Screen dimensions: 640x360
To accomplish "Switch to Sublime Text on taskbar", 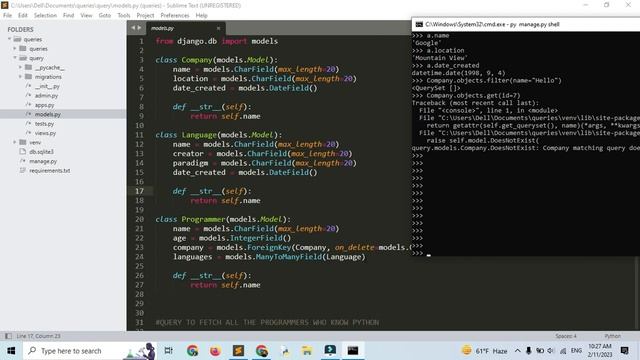I will 238,351.
